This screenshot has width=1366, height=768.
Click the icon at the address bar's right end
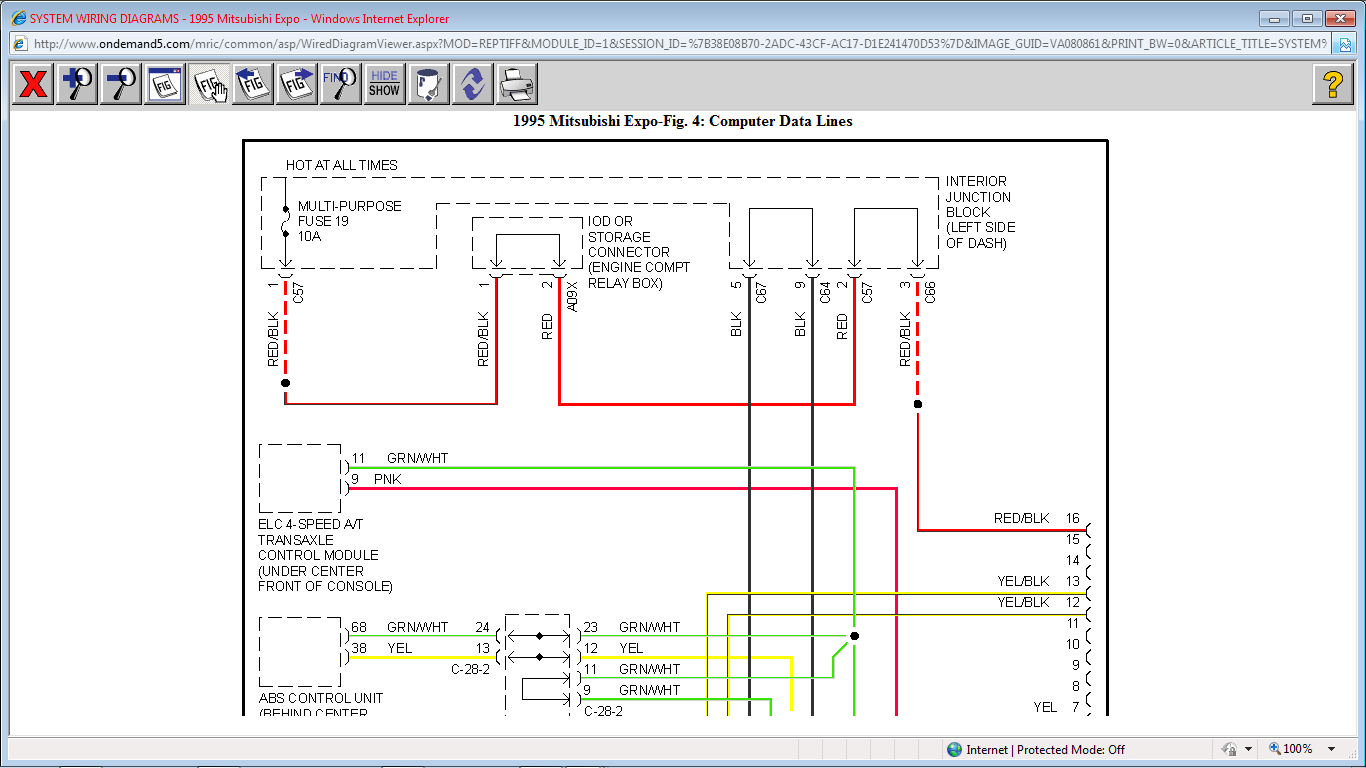(x=1345, y=44)
